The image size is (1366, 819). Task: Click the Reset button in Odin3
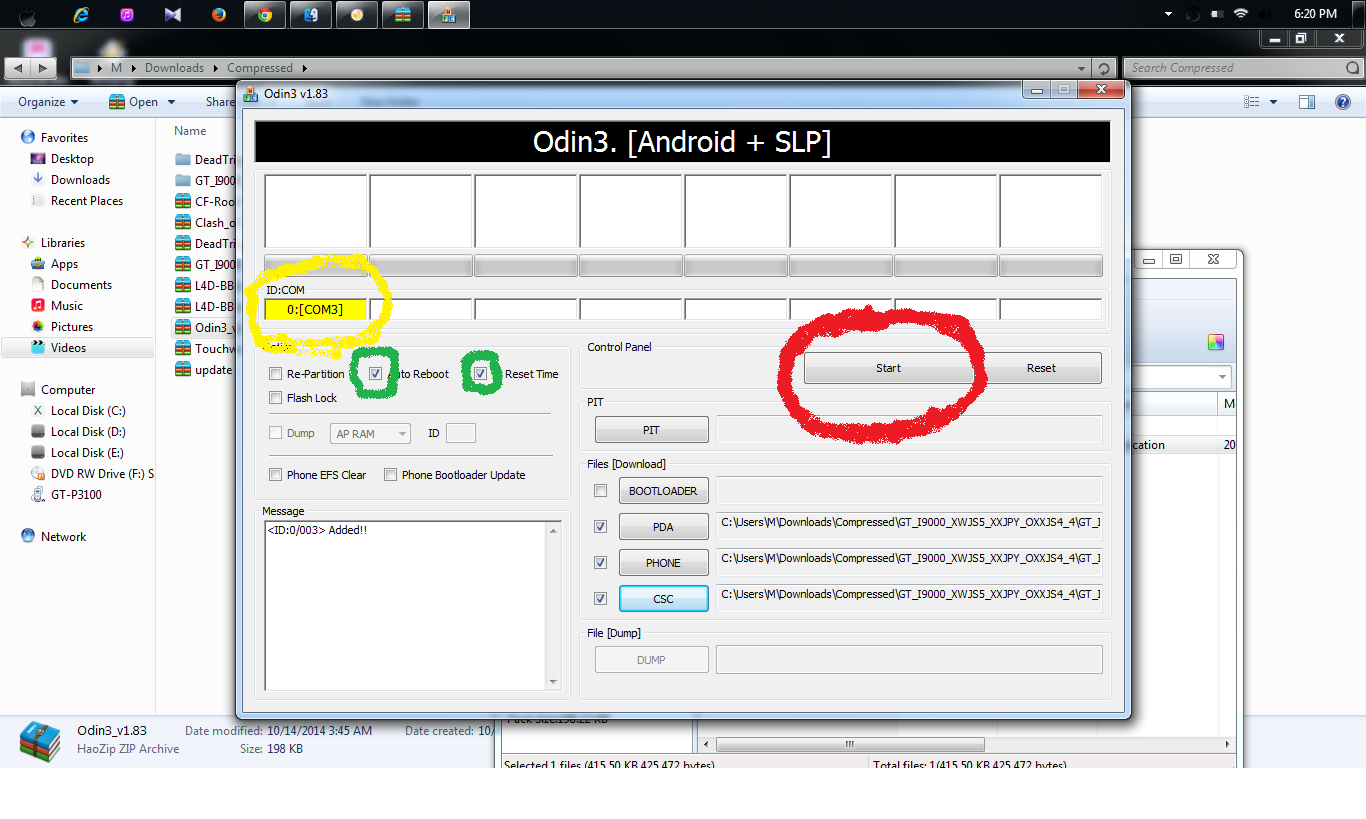(x=1041, y=368)
